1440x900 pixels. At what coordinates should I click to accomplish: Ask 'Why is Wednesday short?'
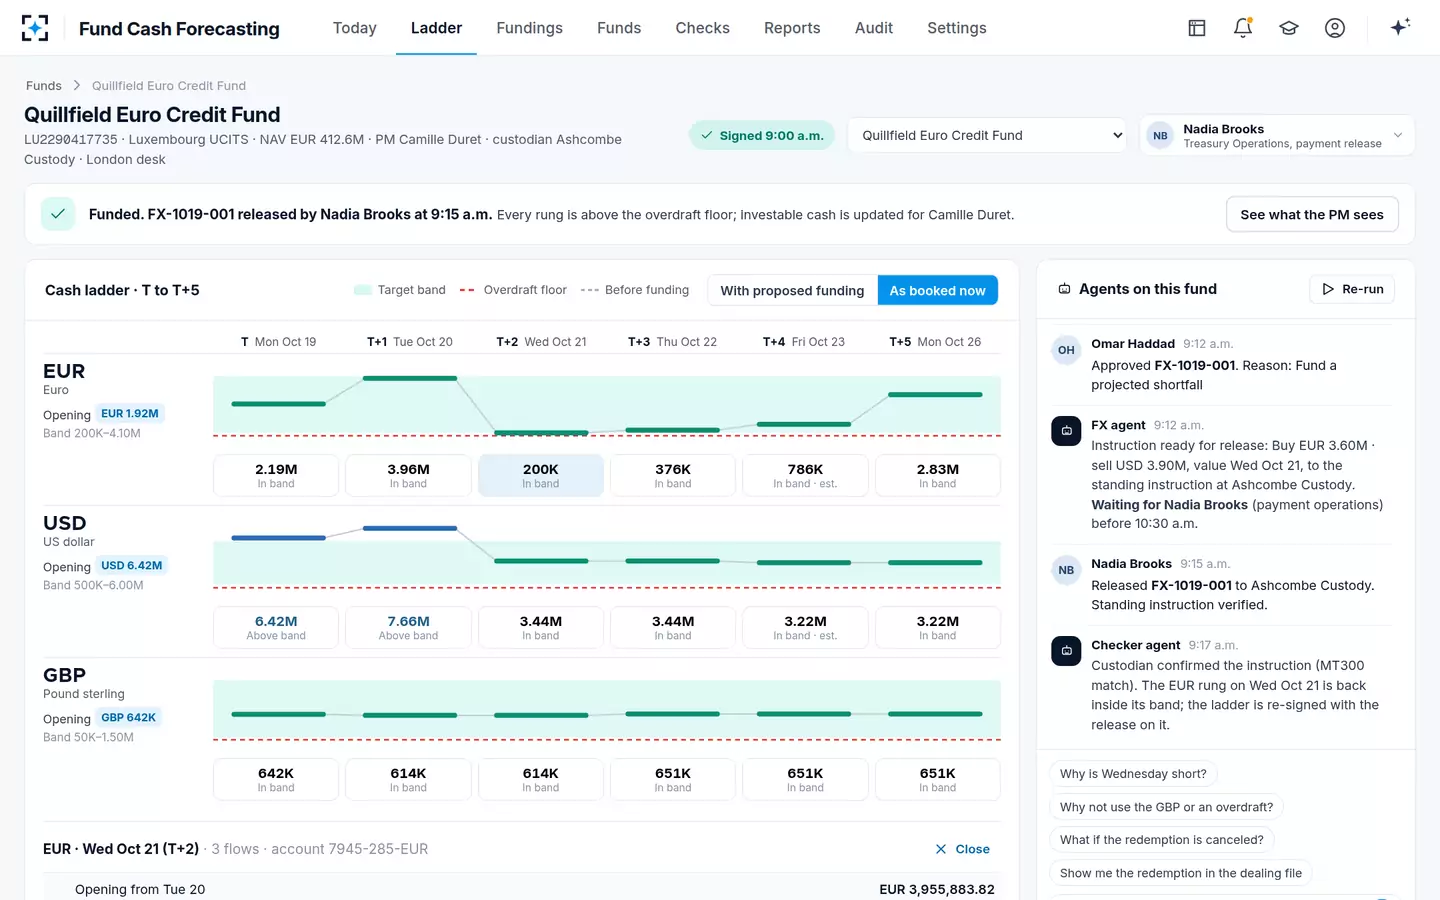coord(1133,774)
